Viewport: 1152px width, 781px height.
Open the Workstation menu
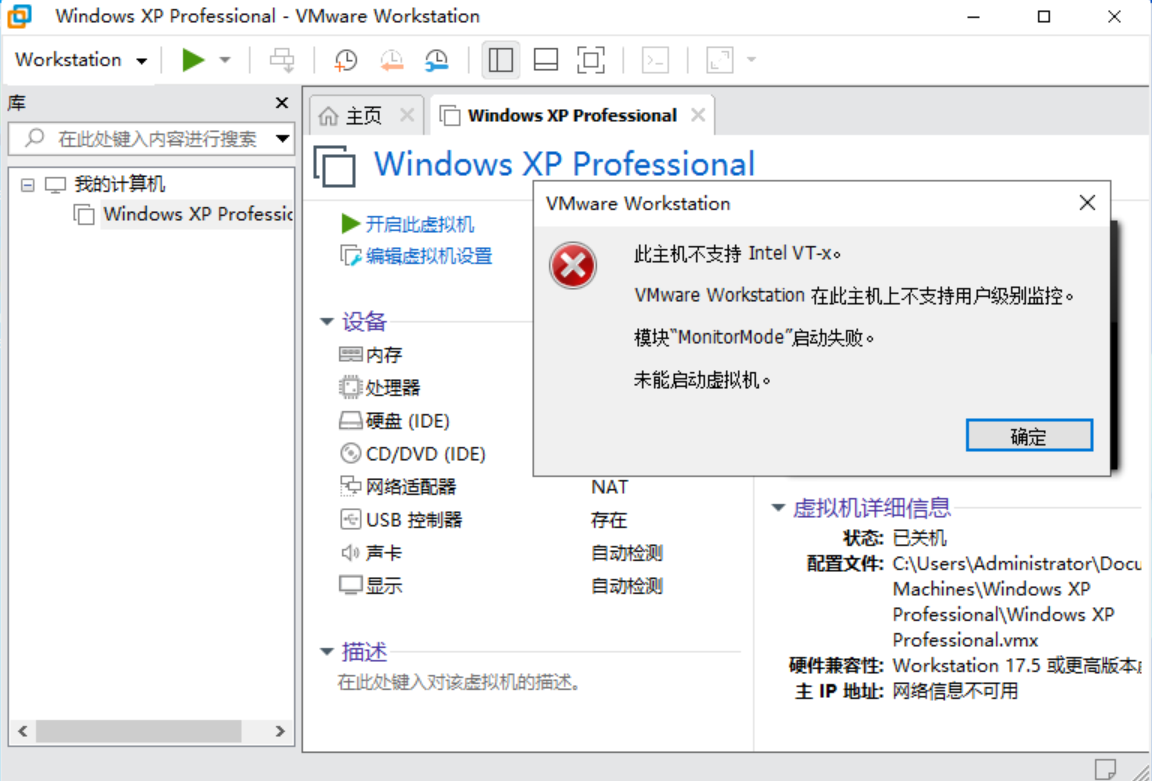click(81, 60)
